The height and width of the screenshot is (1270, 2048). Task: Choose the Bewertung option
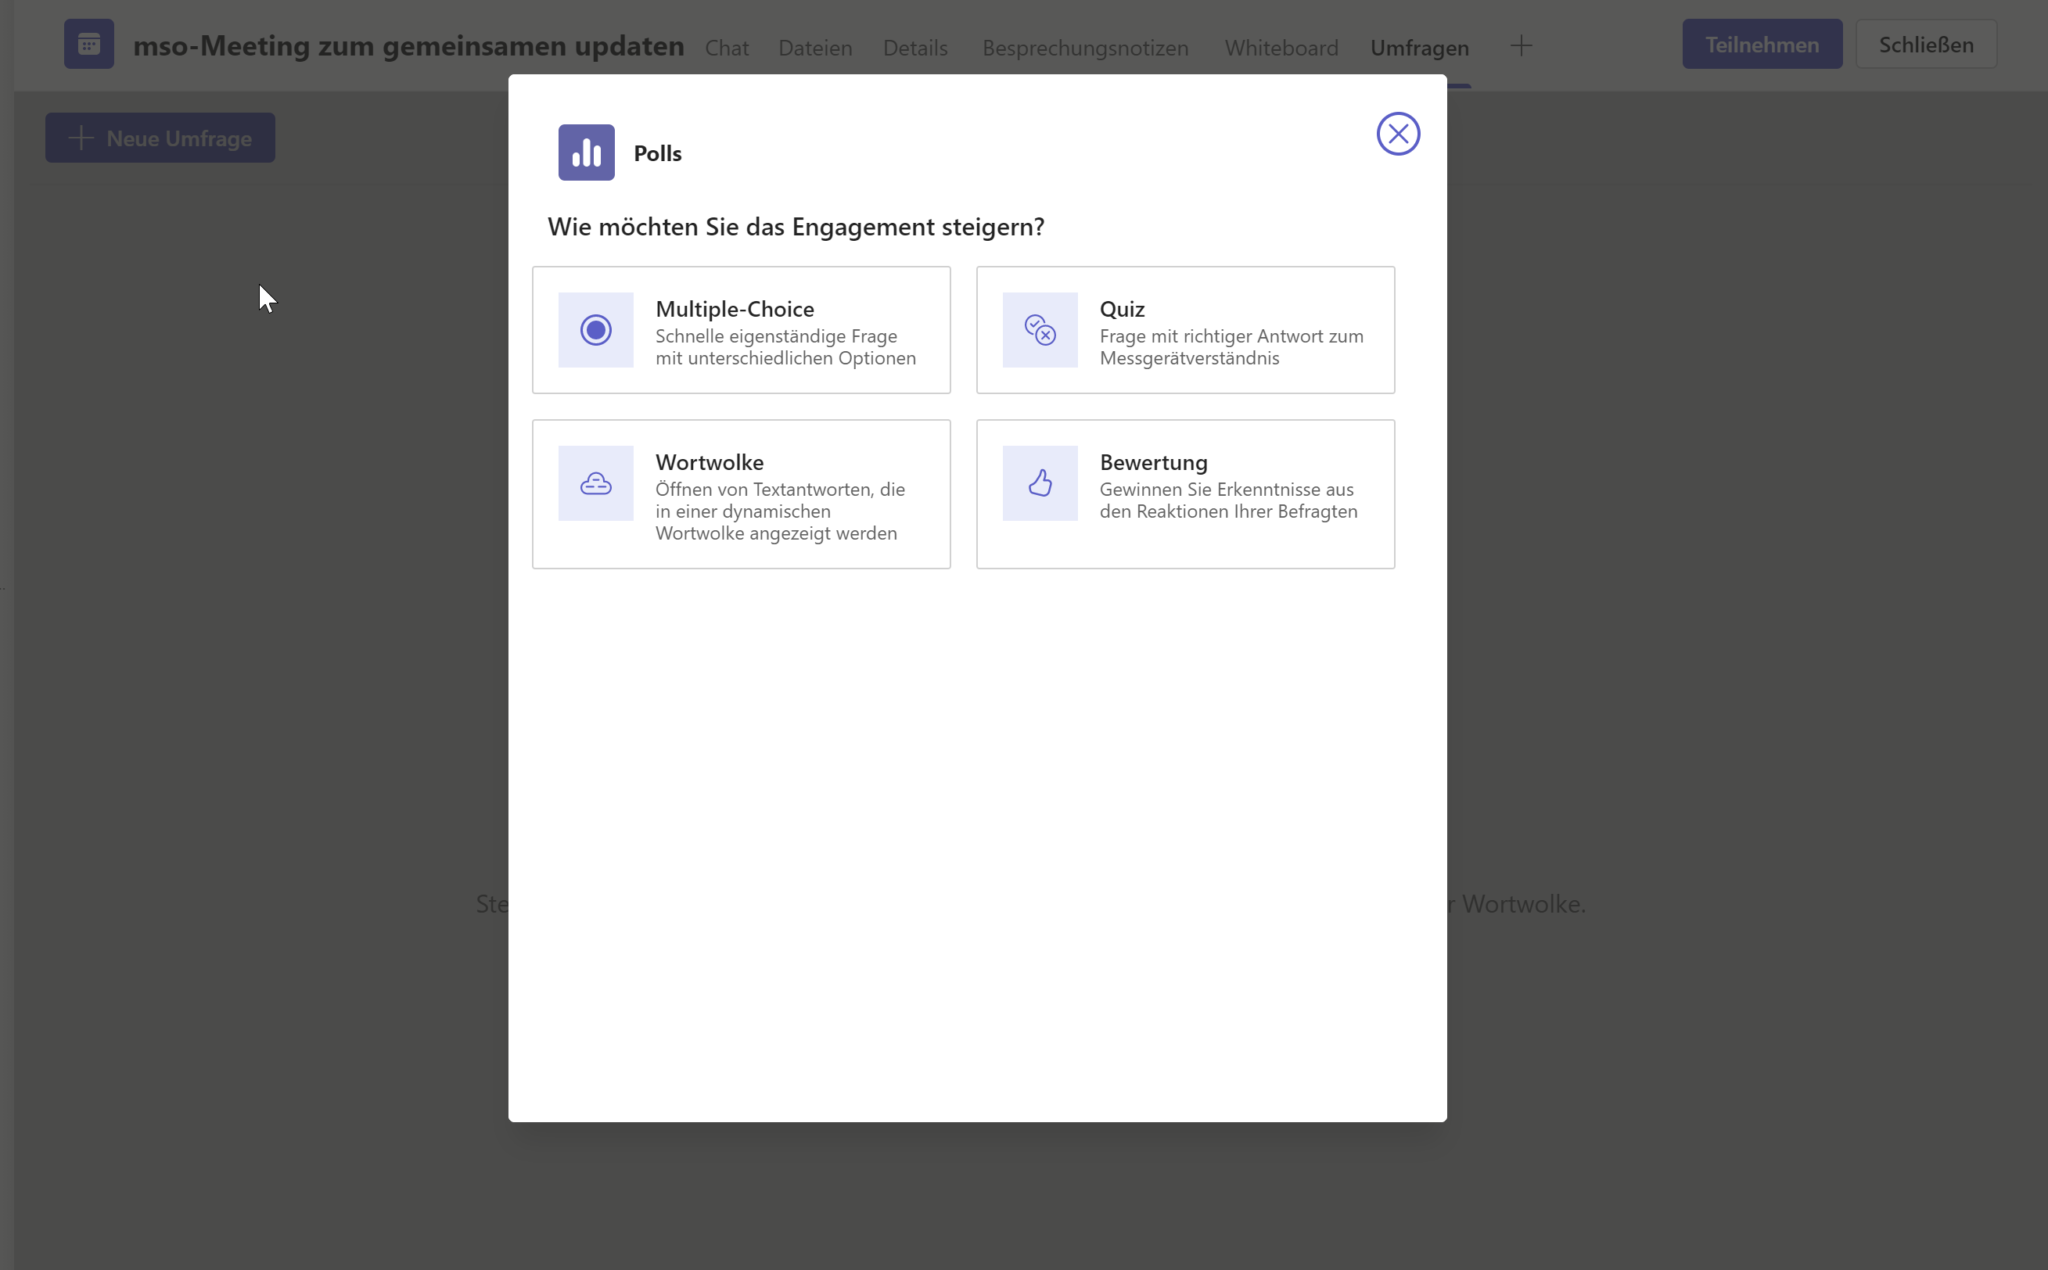1185,494
